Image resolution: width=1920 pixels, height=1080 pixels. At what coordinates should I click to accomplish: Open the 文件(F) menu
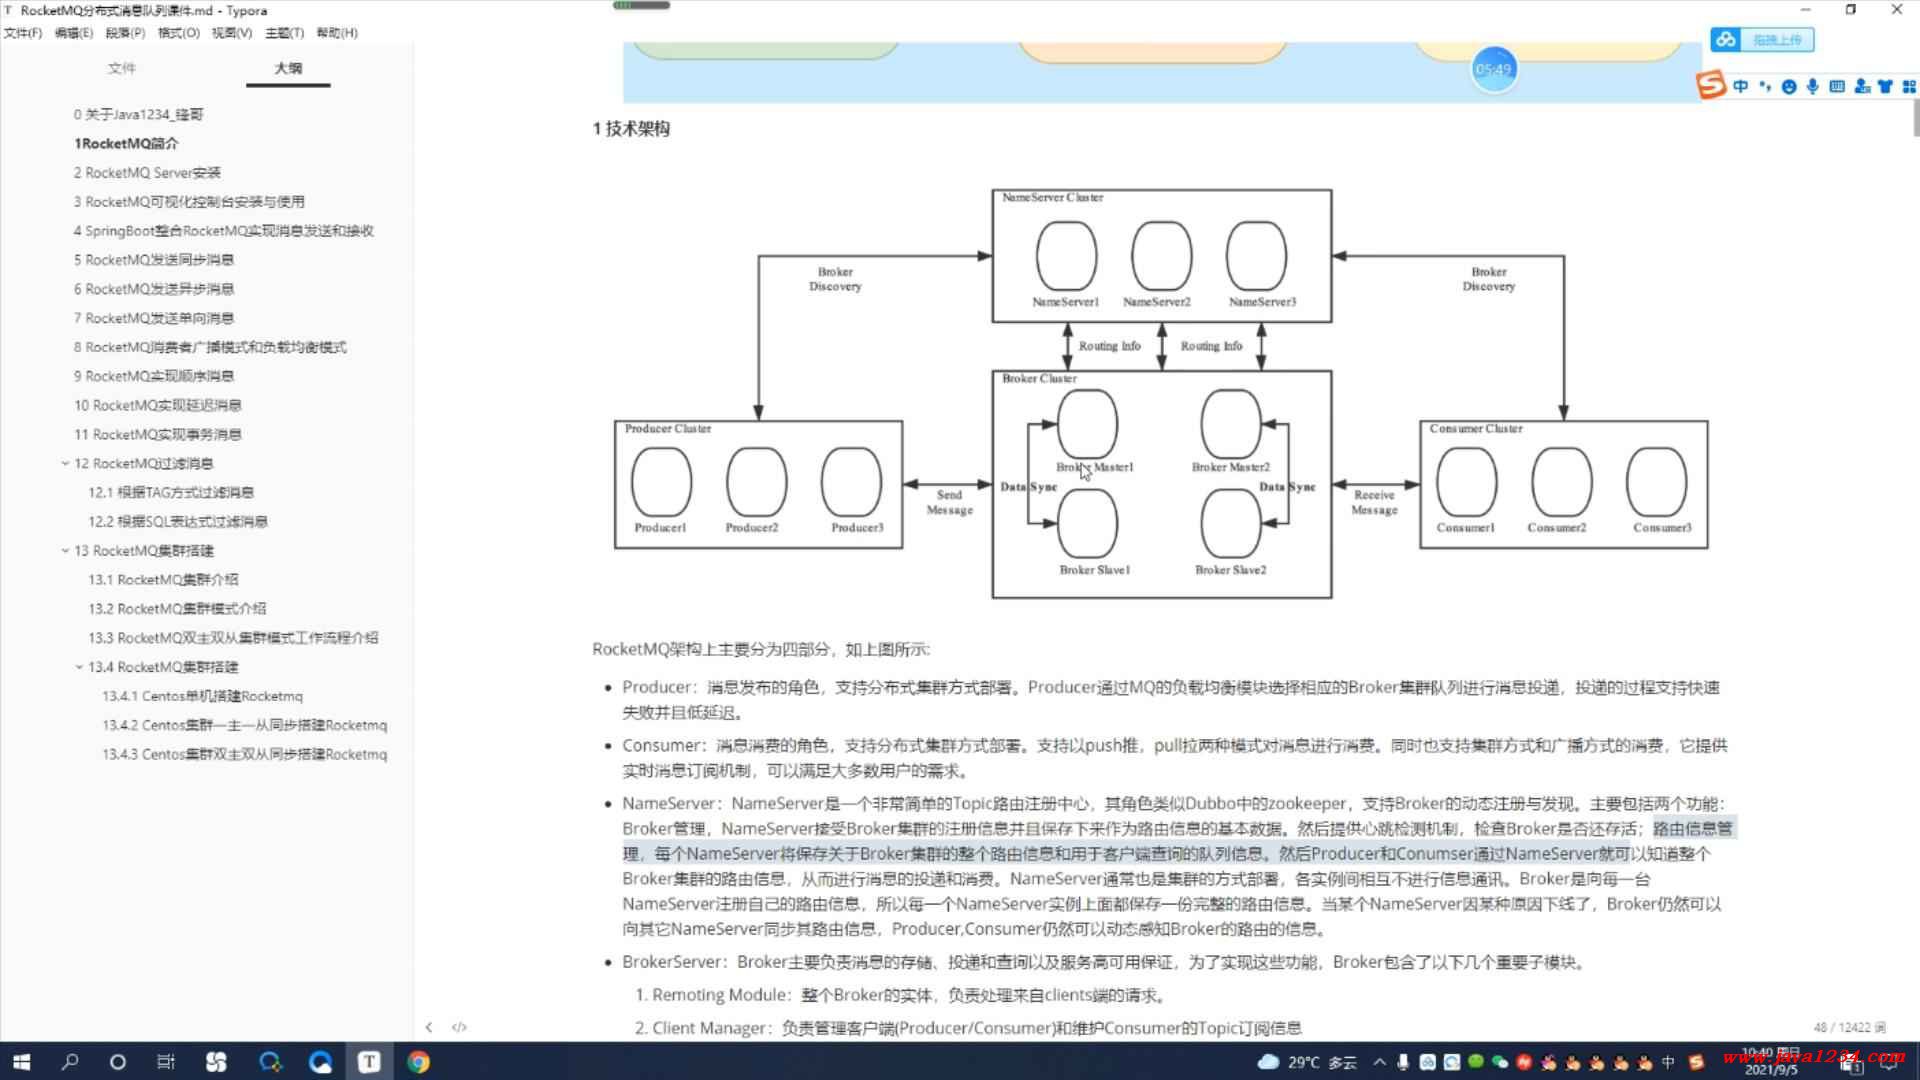pos(23,33)
